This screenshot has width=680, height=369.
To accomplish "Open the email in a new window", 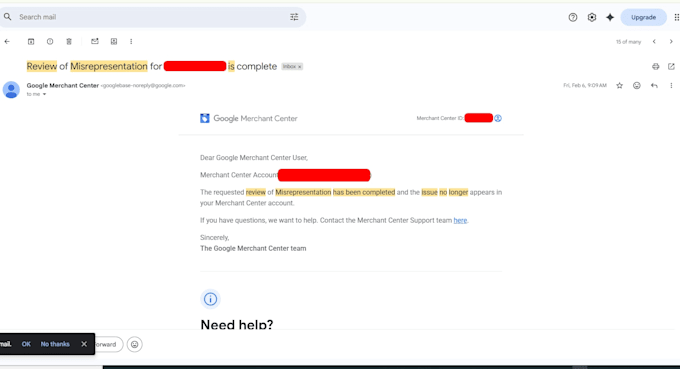I will [671, 66].
